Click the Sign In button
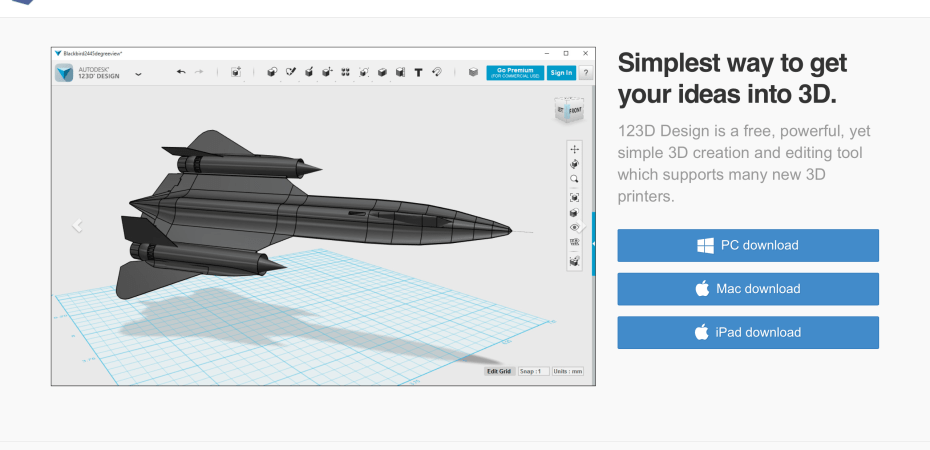 561,72
